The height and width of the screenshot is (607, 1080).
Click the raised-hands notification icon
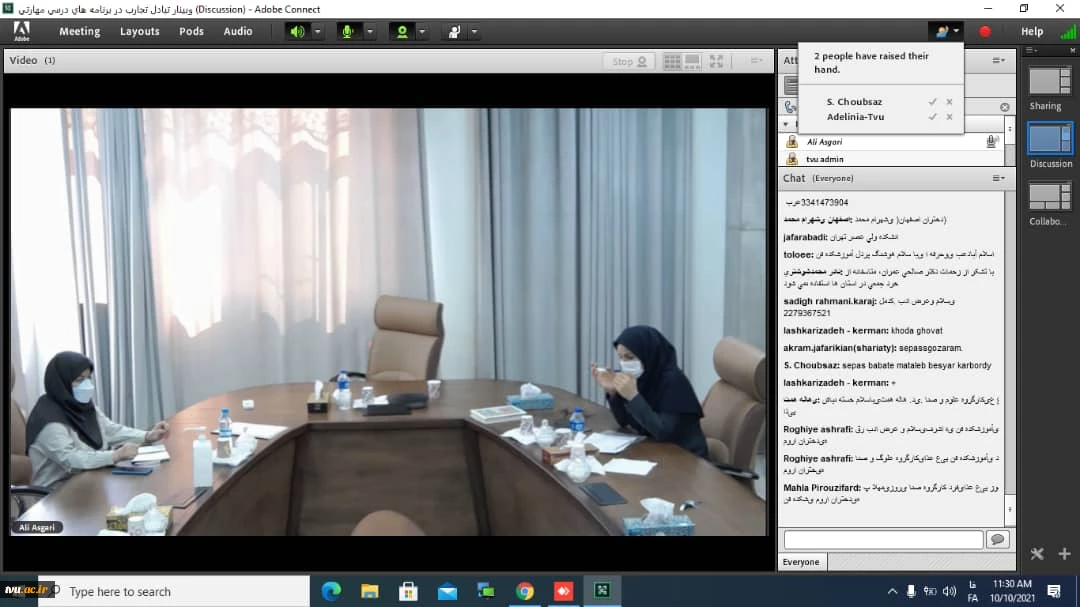941,31
